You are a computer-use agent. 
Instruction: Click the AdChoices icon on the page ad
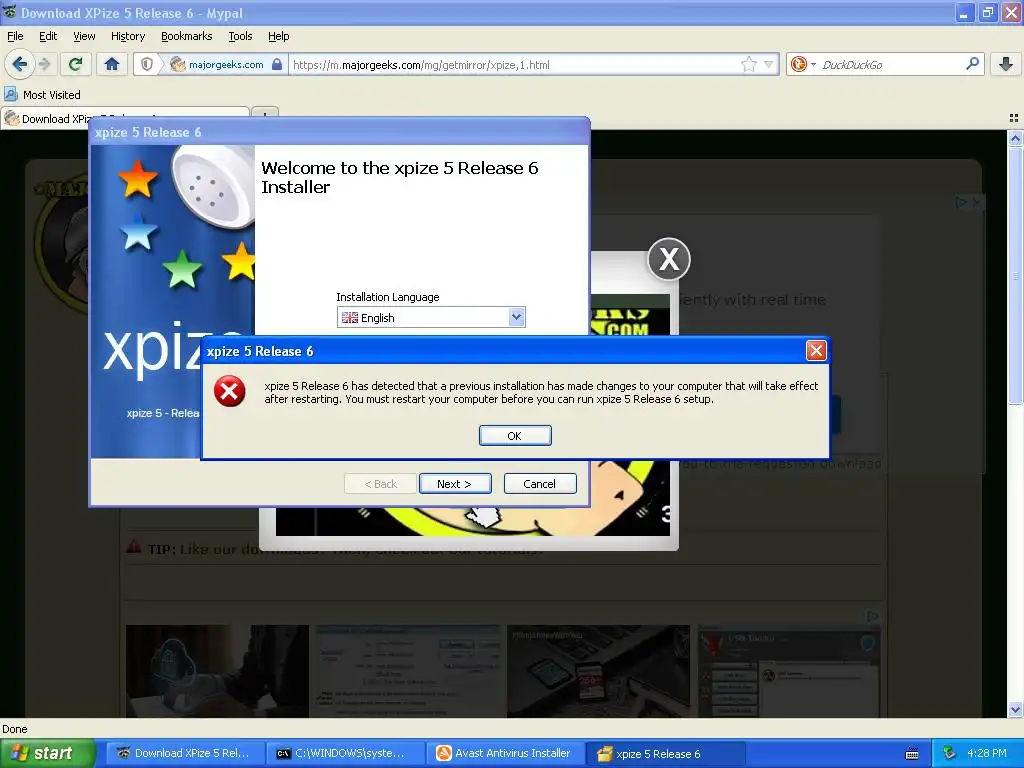tap(961, 202)
